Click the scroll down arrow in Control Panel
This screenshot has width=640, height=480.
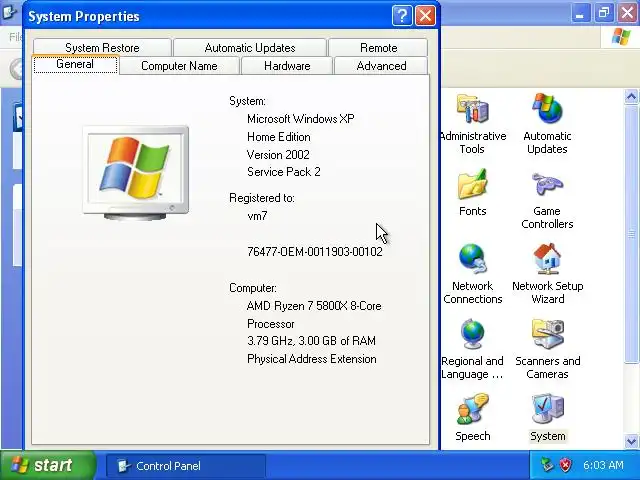point(631,441)
